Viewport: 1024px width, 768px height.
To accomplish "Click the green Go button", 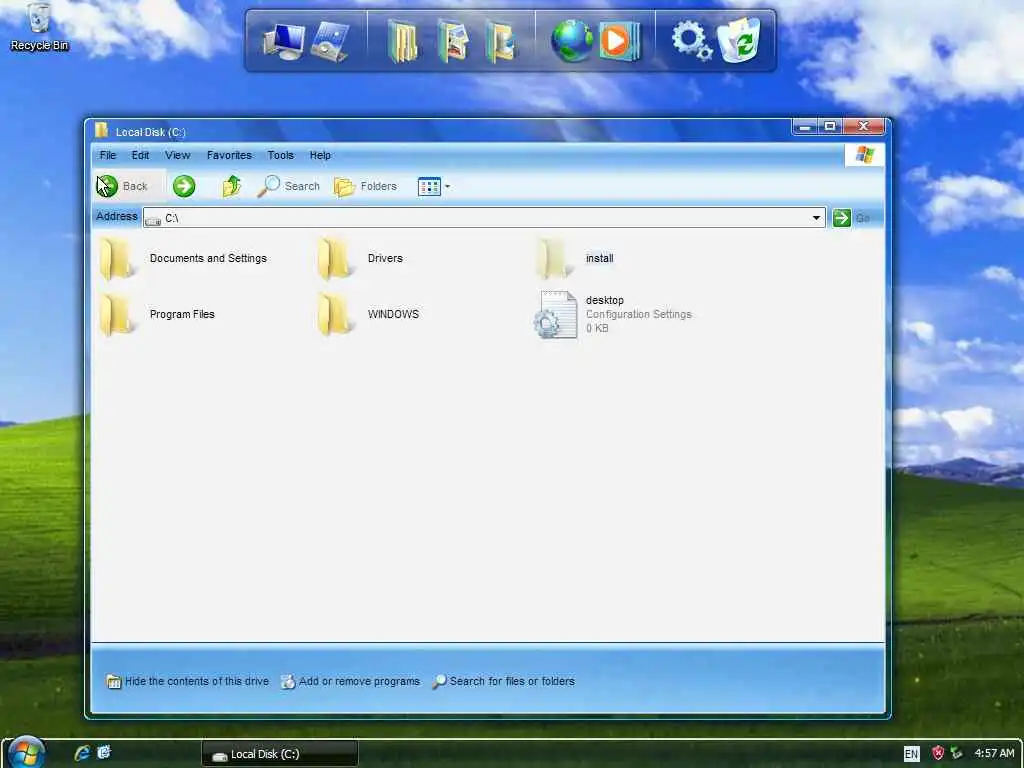I will 851,217.
